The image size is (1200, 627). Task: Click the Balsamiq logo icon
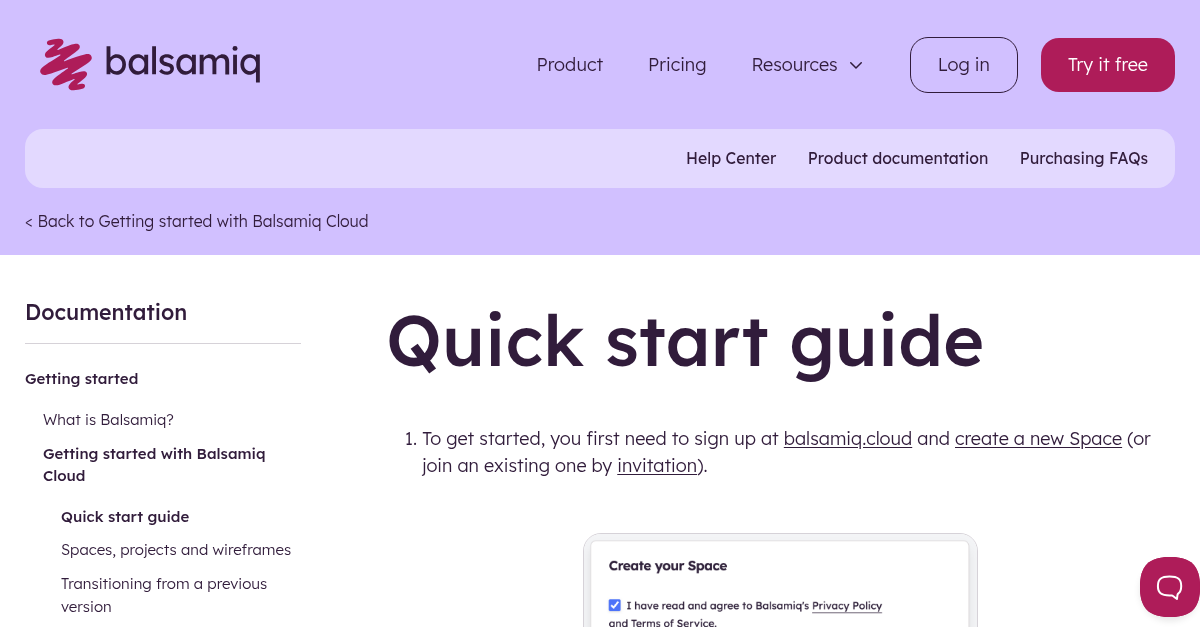click(64, 64)
